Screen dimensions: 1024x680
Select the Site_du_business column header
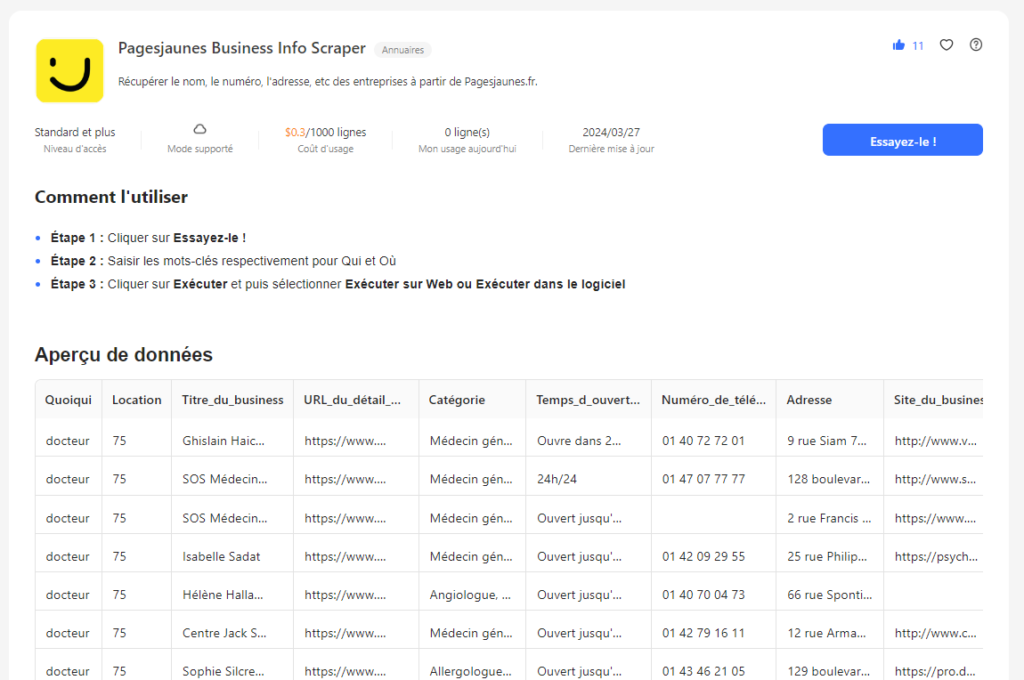(x=934, y=400)
